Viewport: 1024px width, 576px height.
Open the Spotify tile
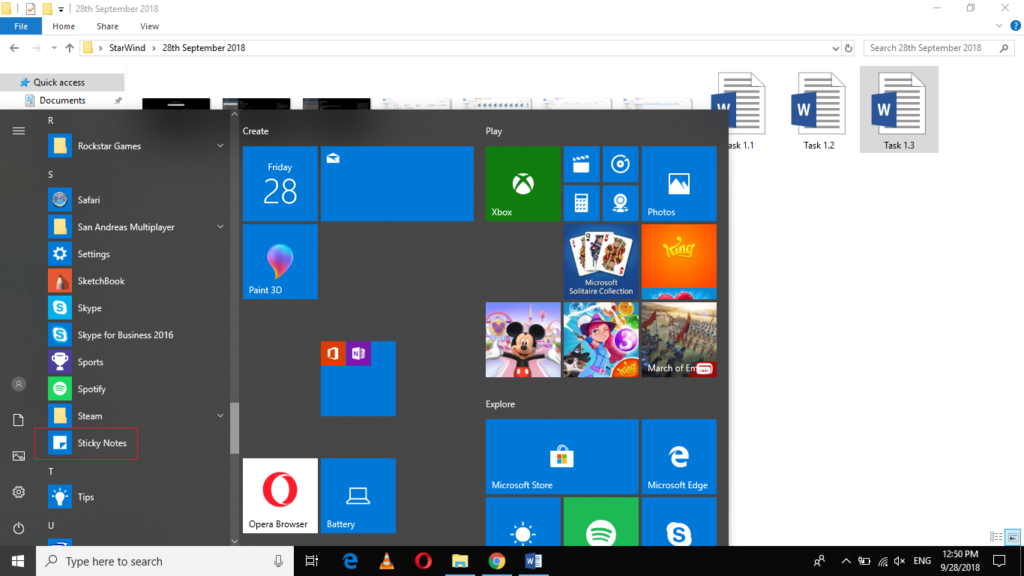[600, 528]
